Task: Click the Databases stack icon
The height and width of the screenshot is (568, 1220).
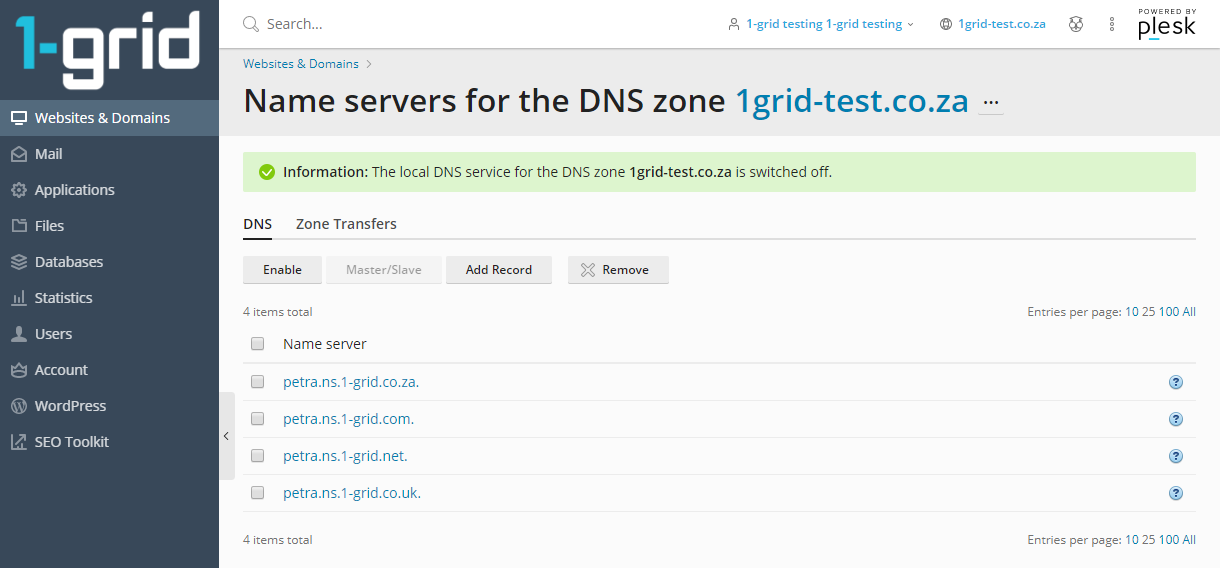Action: point(18,262)
